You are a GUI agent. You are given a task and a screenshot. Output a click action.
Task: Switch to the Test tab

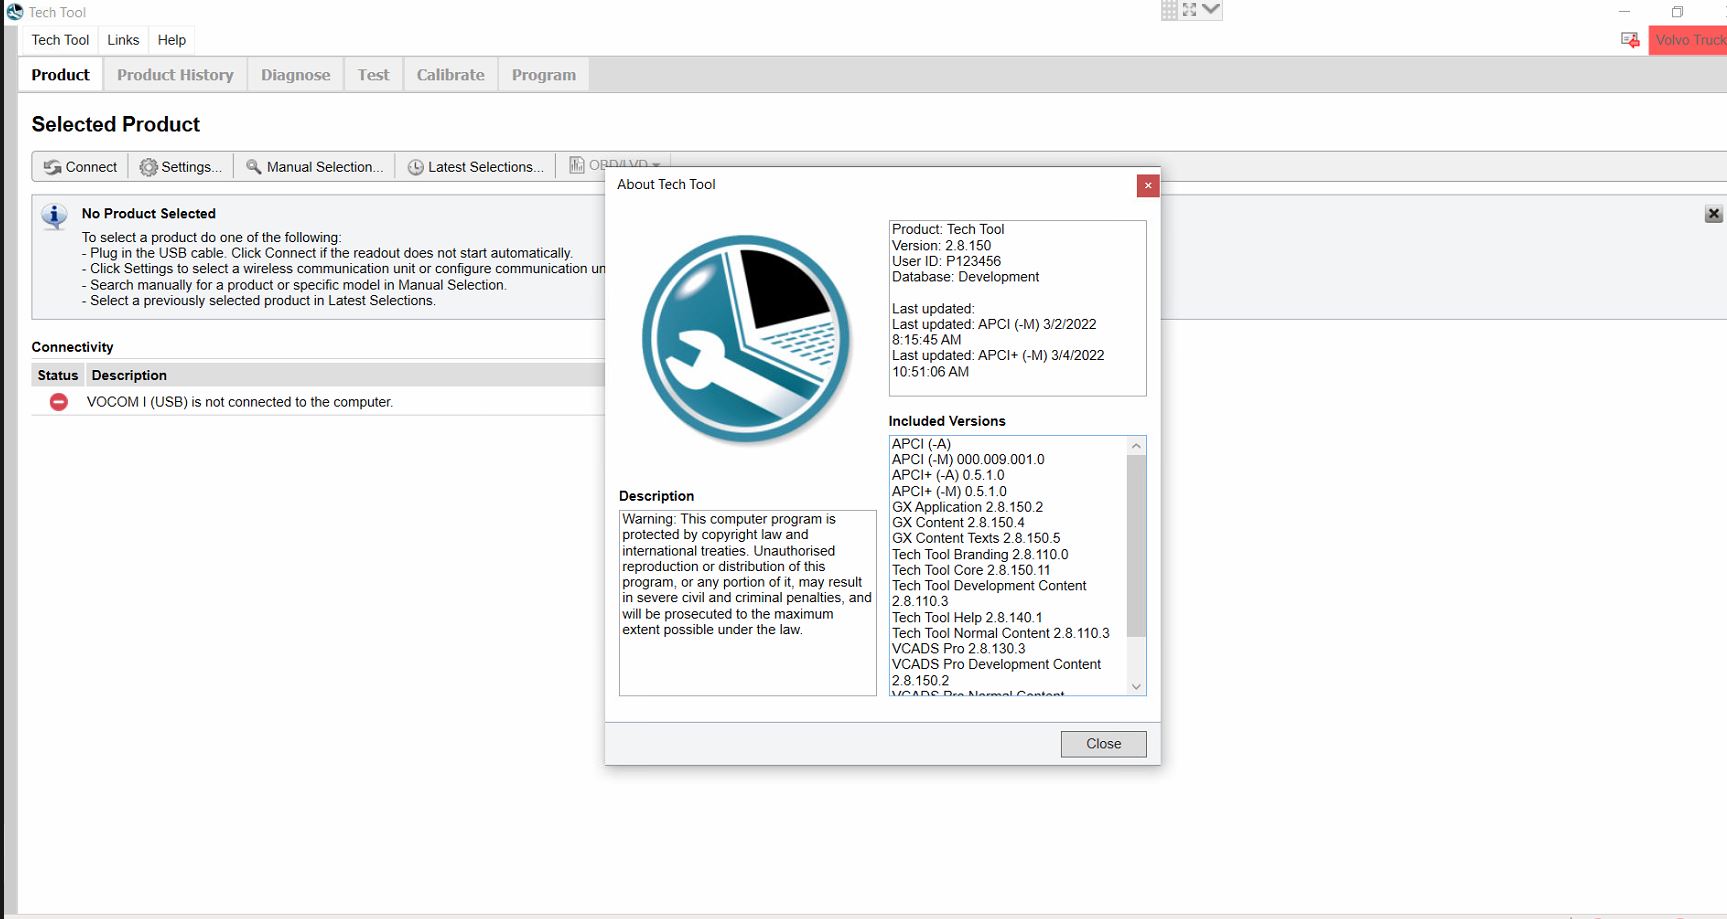(373, 75)
